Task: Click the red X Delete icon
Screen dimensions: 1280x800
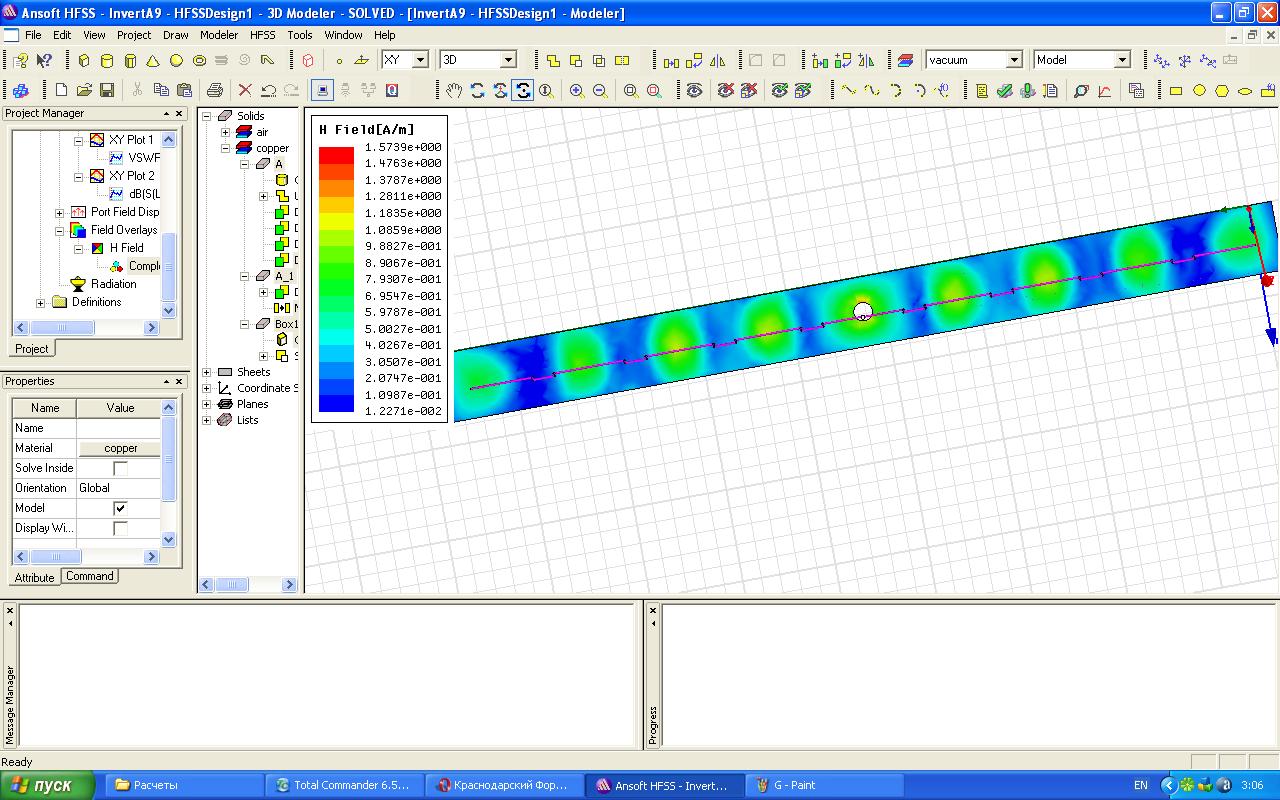Action: (x=245, y=91)
